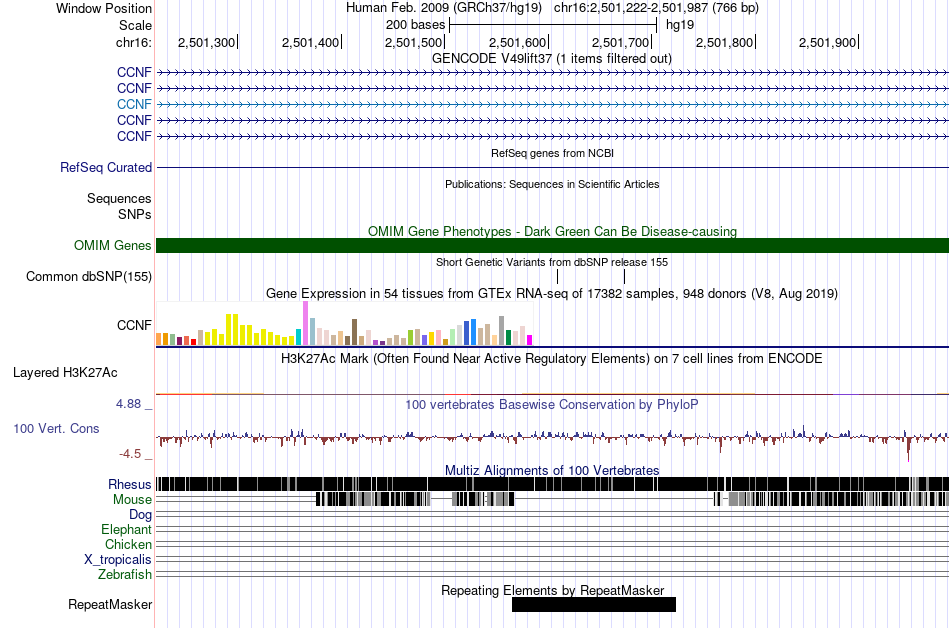
Task: Click the -4.5 conservation lower value
Action: (x=130, y=454)
